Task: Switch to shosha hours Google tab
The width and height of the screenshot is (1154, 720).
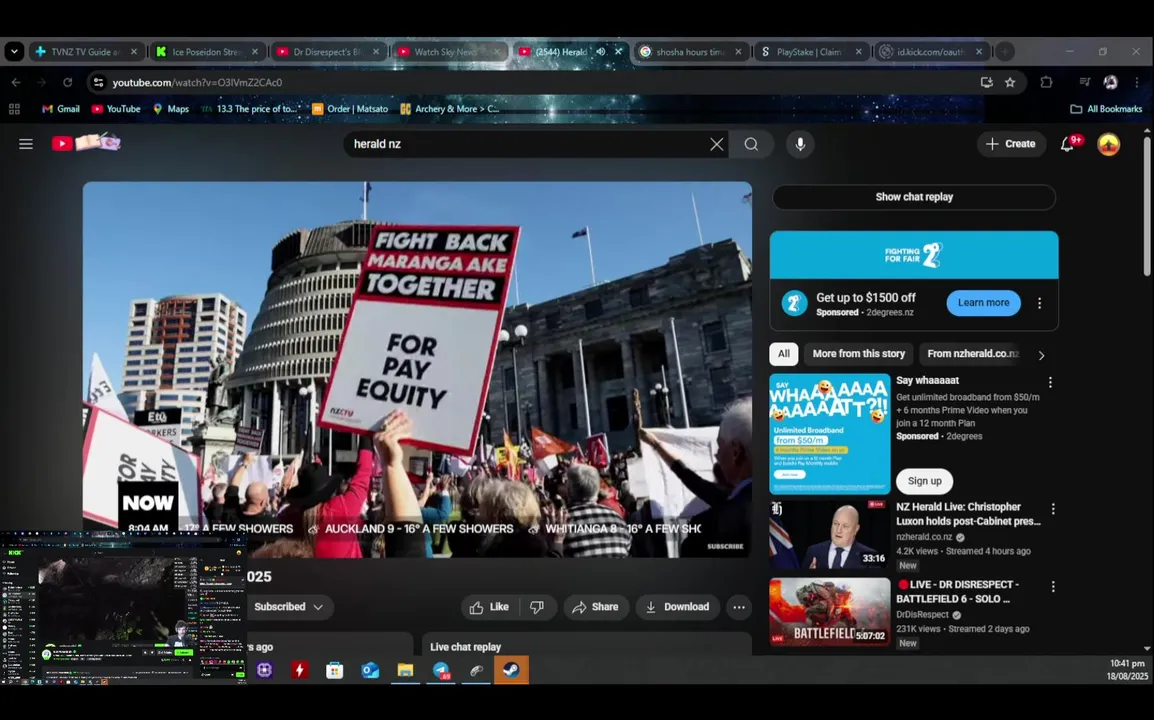Action: coord(691,52)
